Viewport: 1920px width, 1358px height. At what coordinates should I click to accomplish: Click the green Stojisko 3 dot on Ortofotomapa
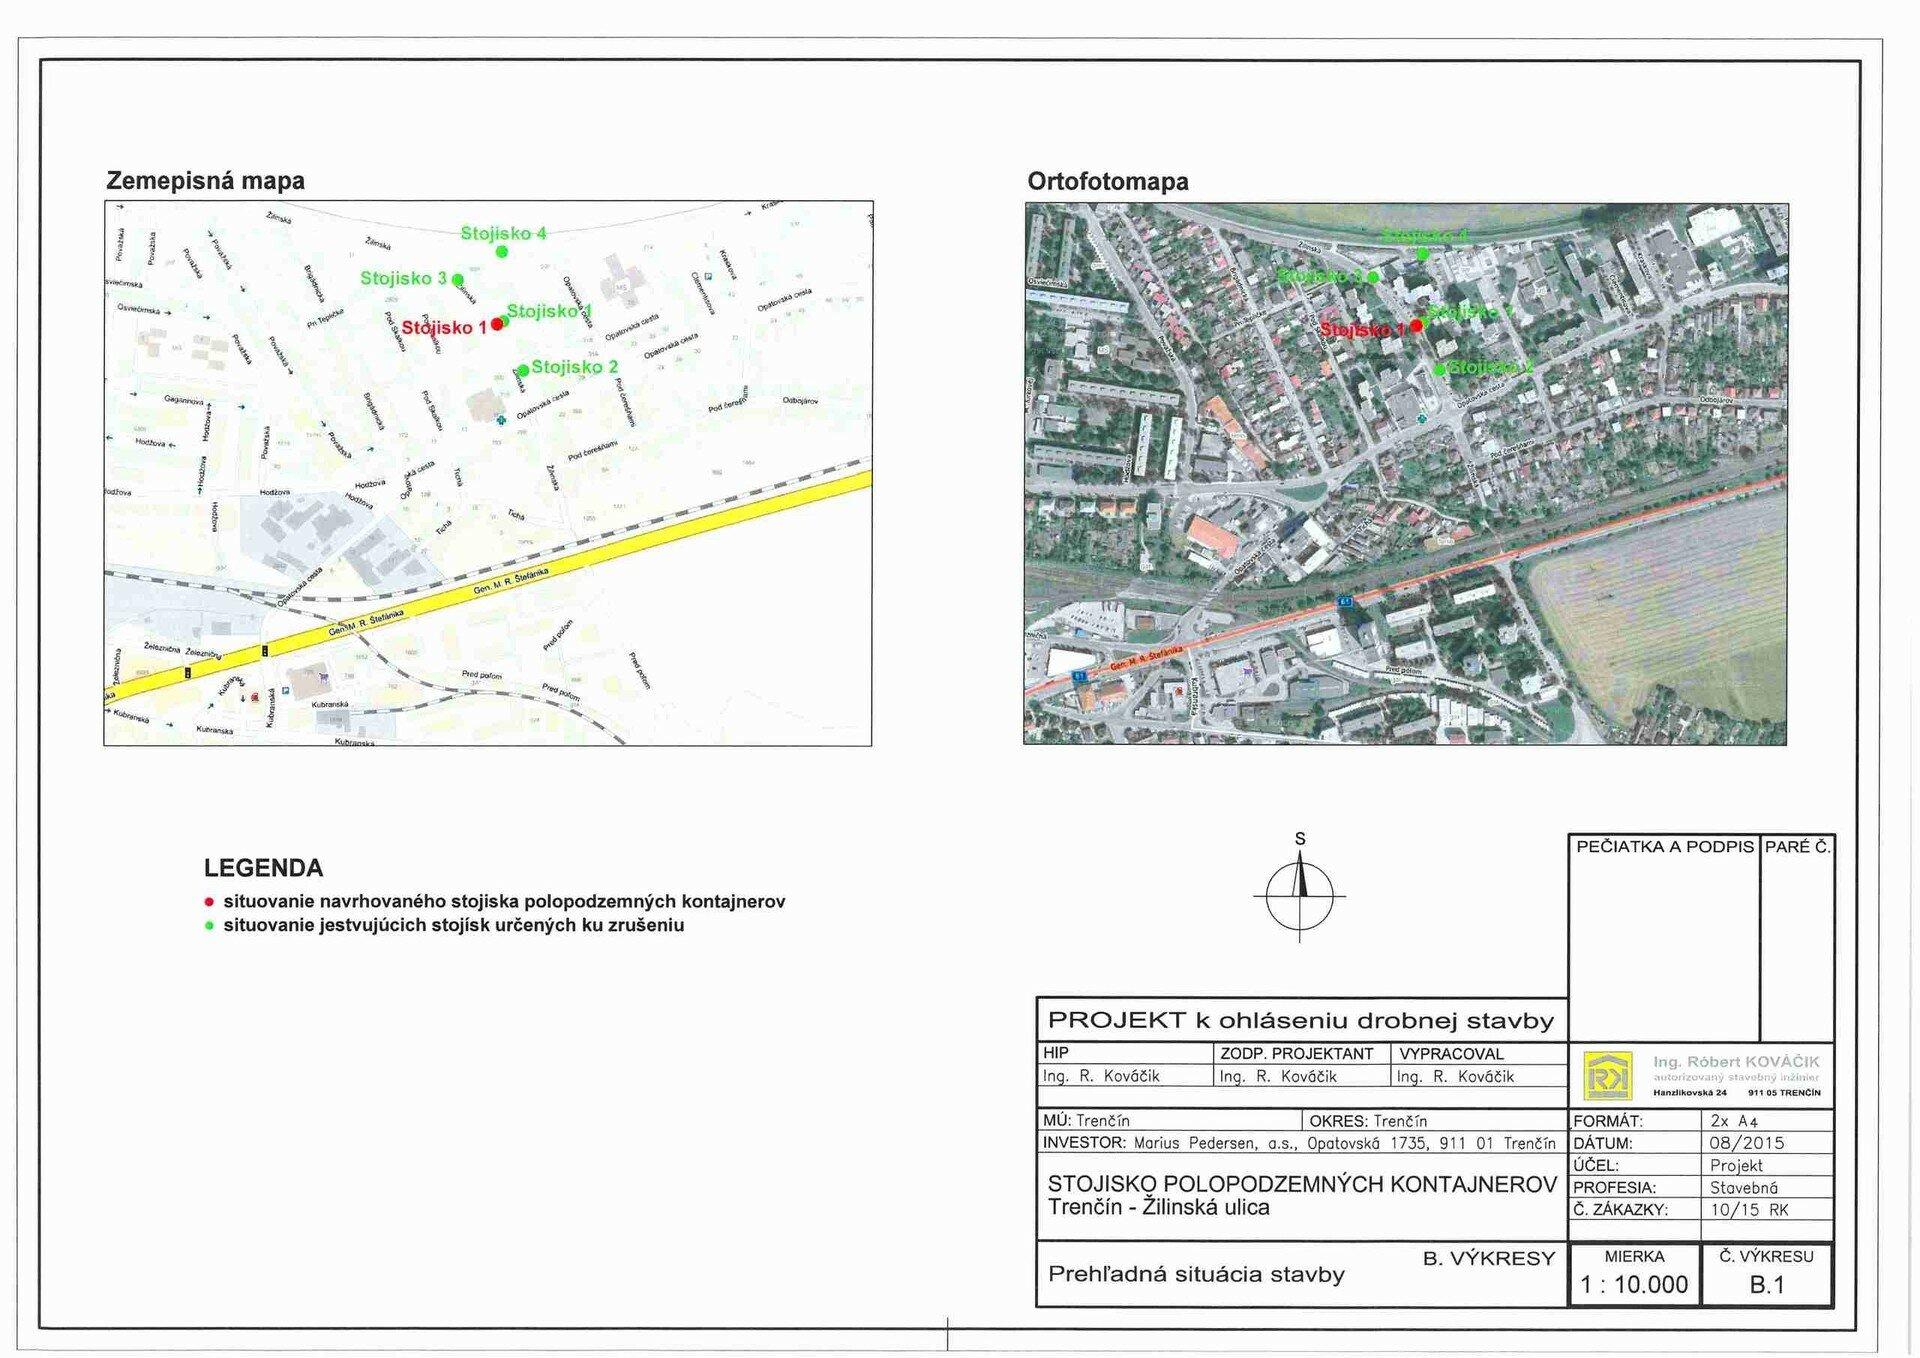(x=1373, y=276)
